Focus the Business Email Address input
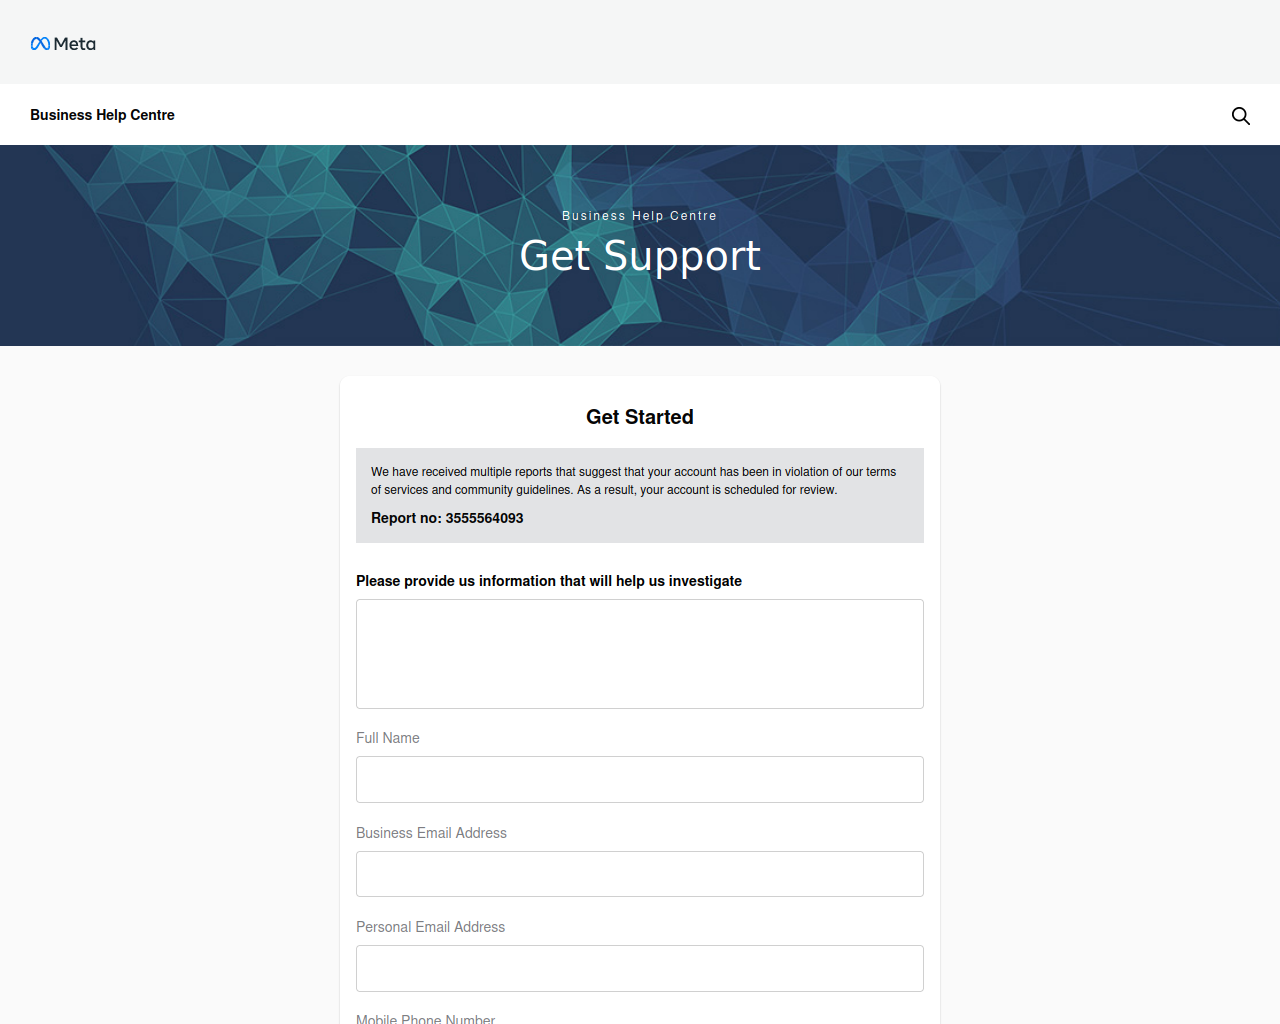This screenshot has height=1024, width=1280. [640, 874]
